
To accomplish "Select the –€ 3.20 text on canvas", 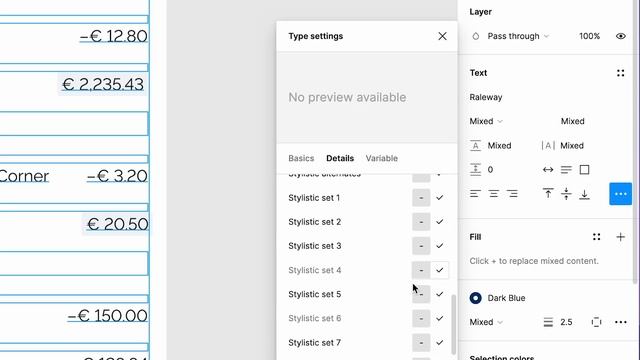I will click(x=117, y=176).
